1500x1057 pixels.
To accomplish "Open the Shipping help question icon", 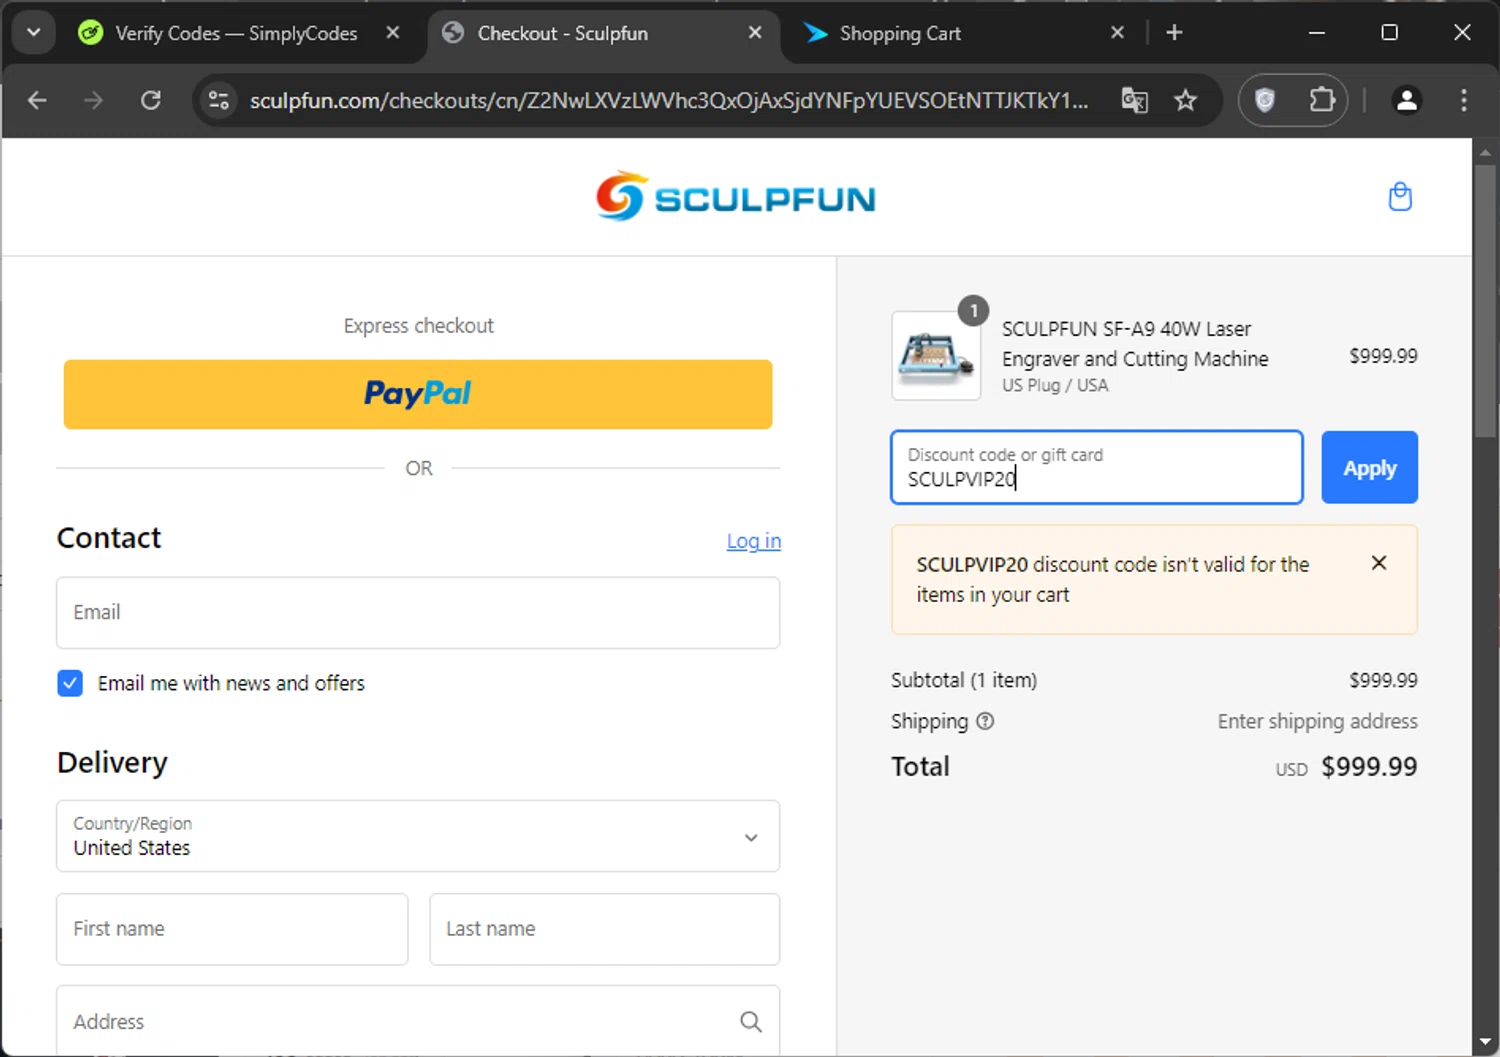I will [x=985, y=721].
